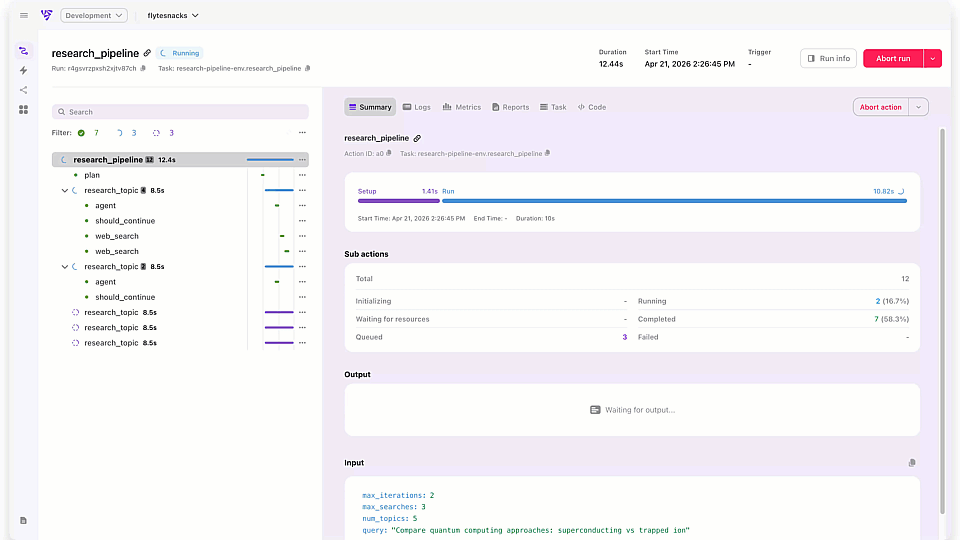Viewport: 960px width, 540px height.
Task: Click the Queued count 3
Action: [x=624, y=337]
